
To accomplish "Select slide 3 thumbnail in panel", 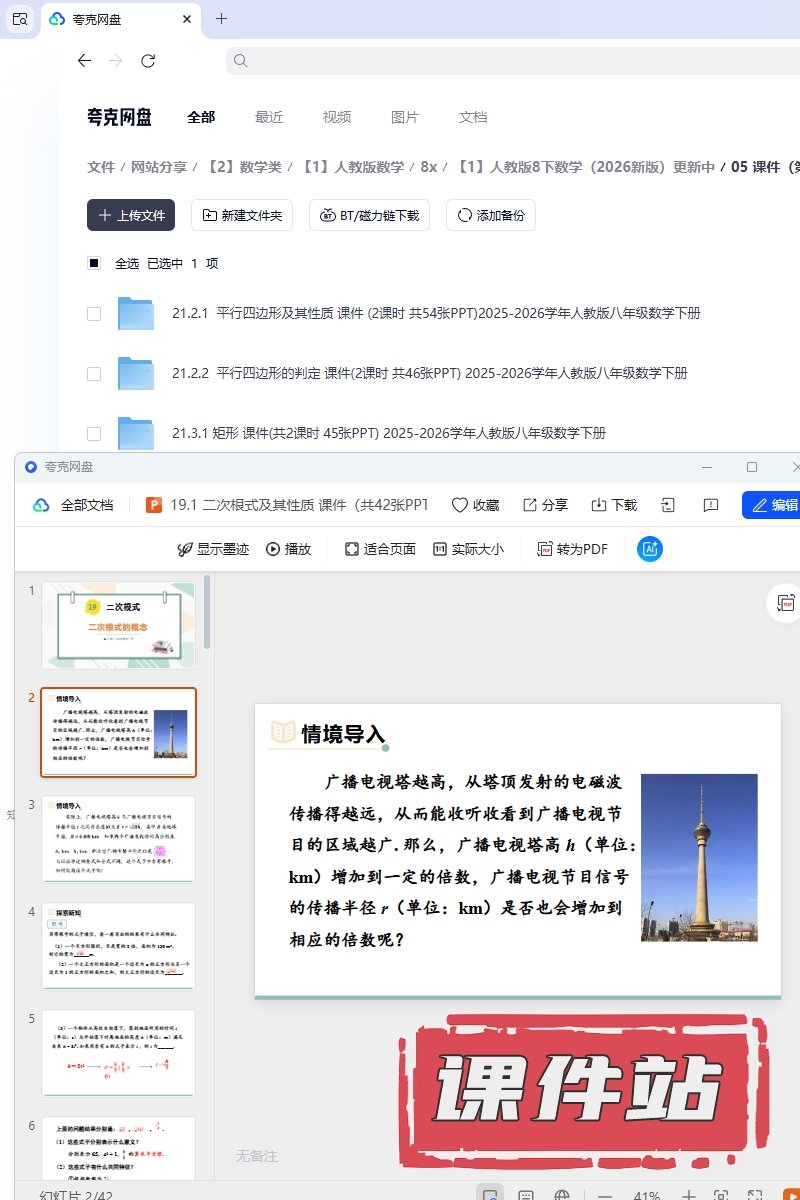I will pyautogui.click(x=118, y=839).
